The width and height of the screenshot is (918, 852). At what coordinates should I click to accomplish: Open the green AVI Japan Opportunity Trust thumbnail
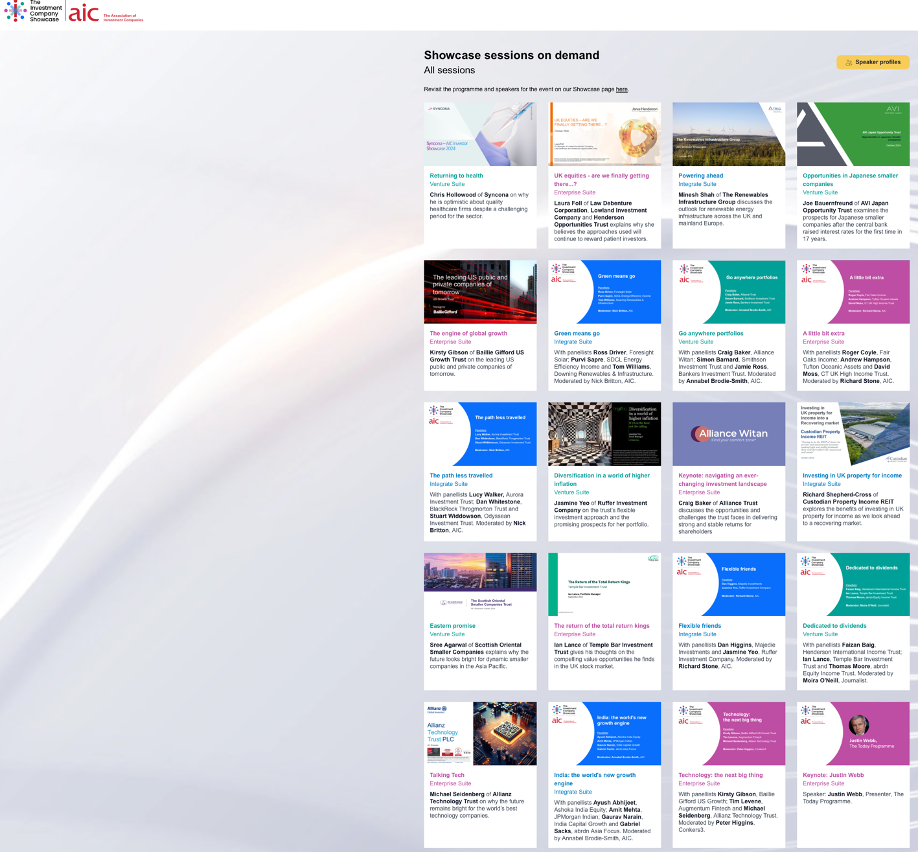point(853,134)
